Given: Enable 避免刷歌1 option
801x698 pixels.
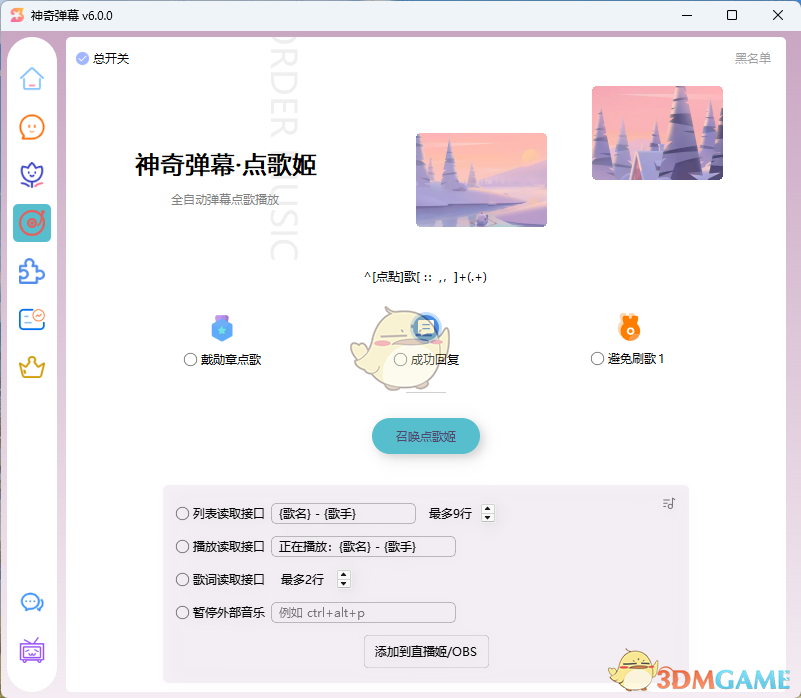Looking at the screenshot, I should 597,358.
